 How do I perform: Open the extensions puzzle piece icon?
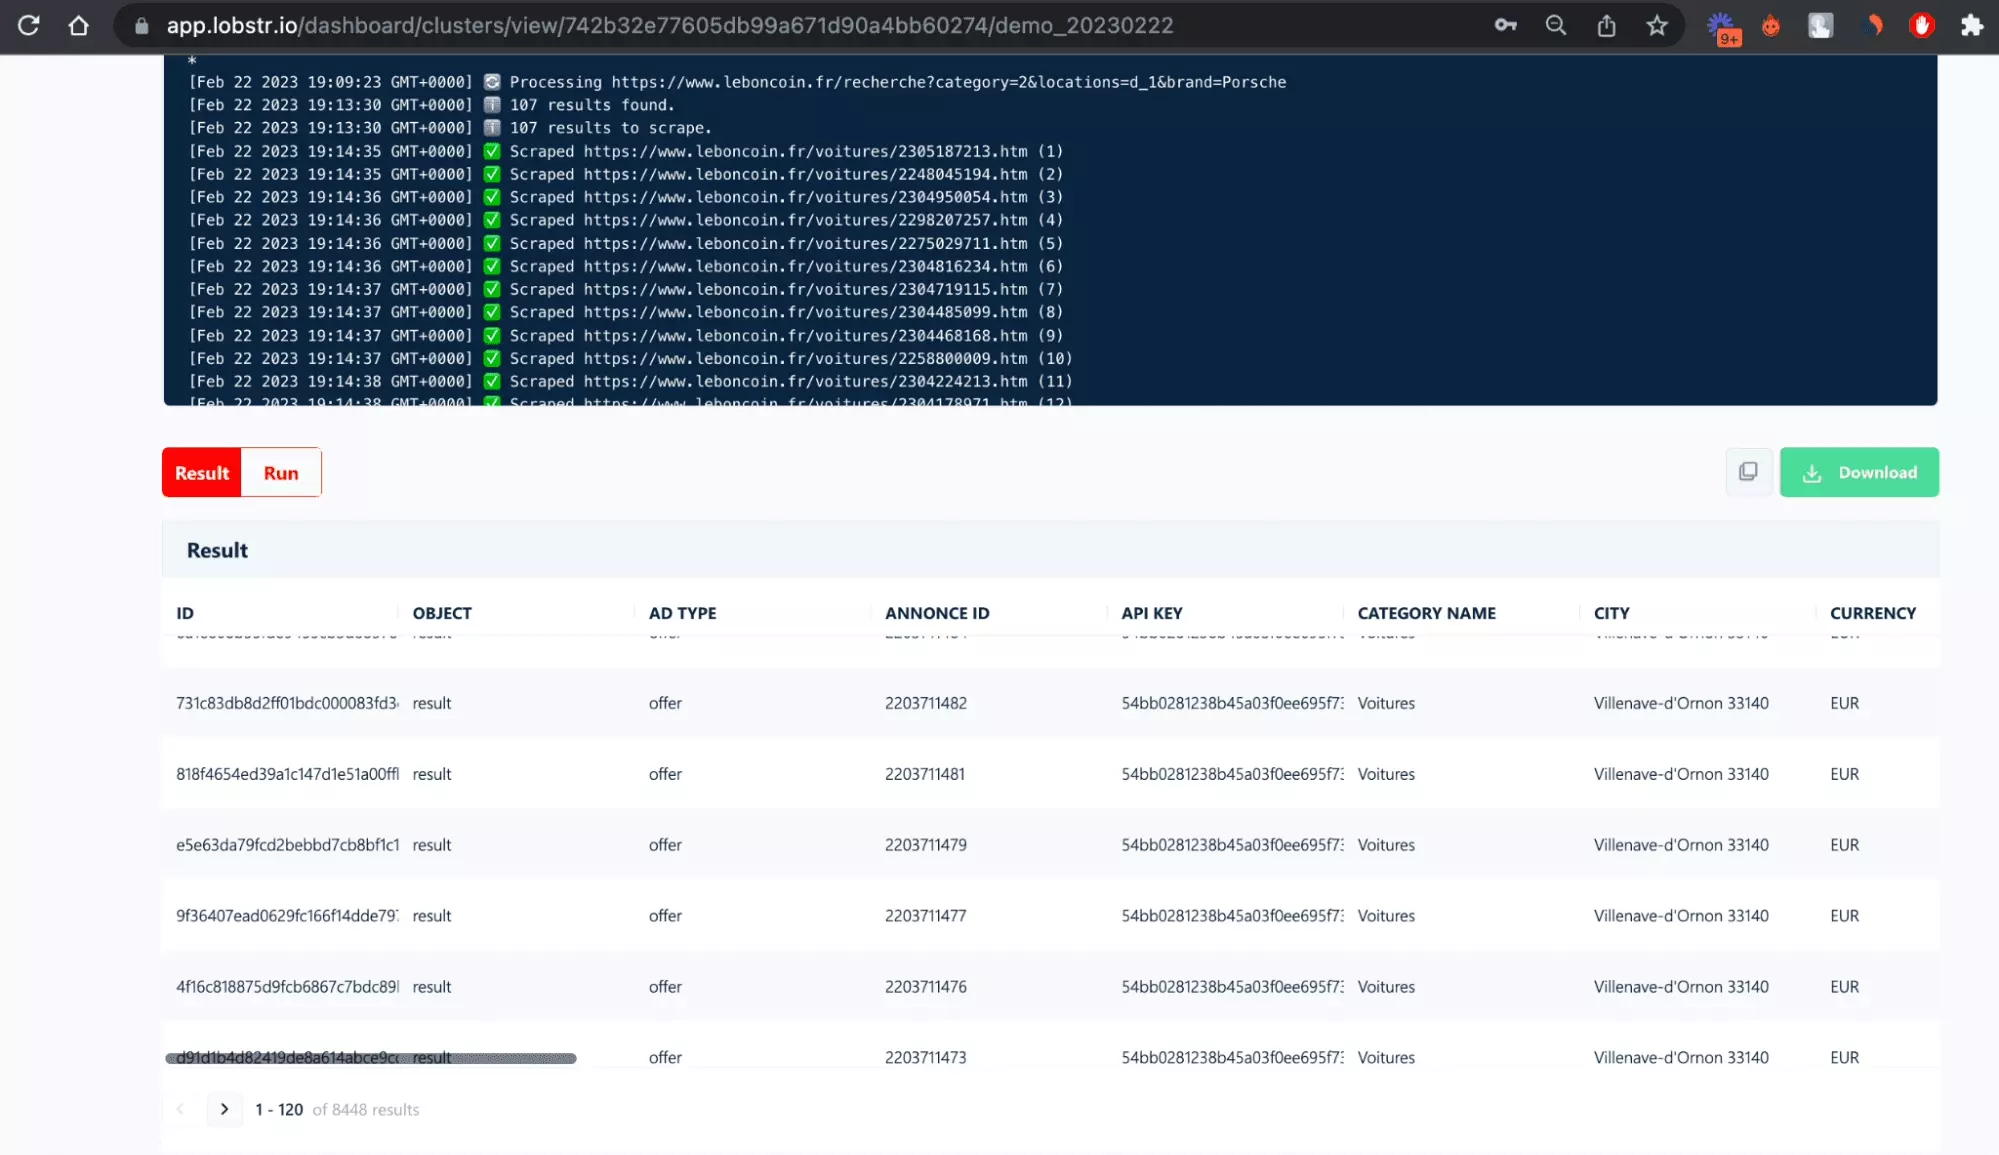(1971, 25)
